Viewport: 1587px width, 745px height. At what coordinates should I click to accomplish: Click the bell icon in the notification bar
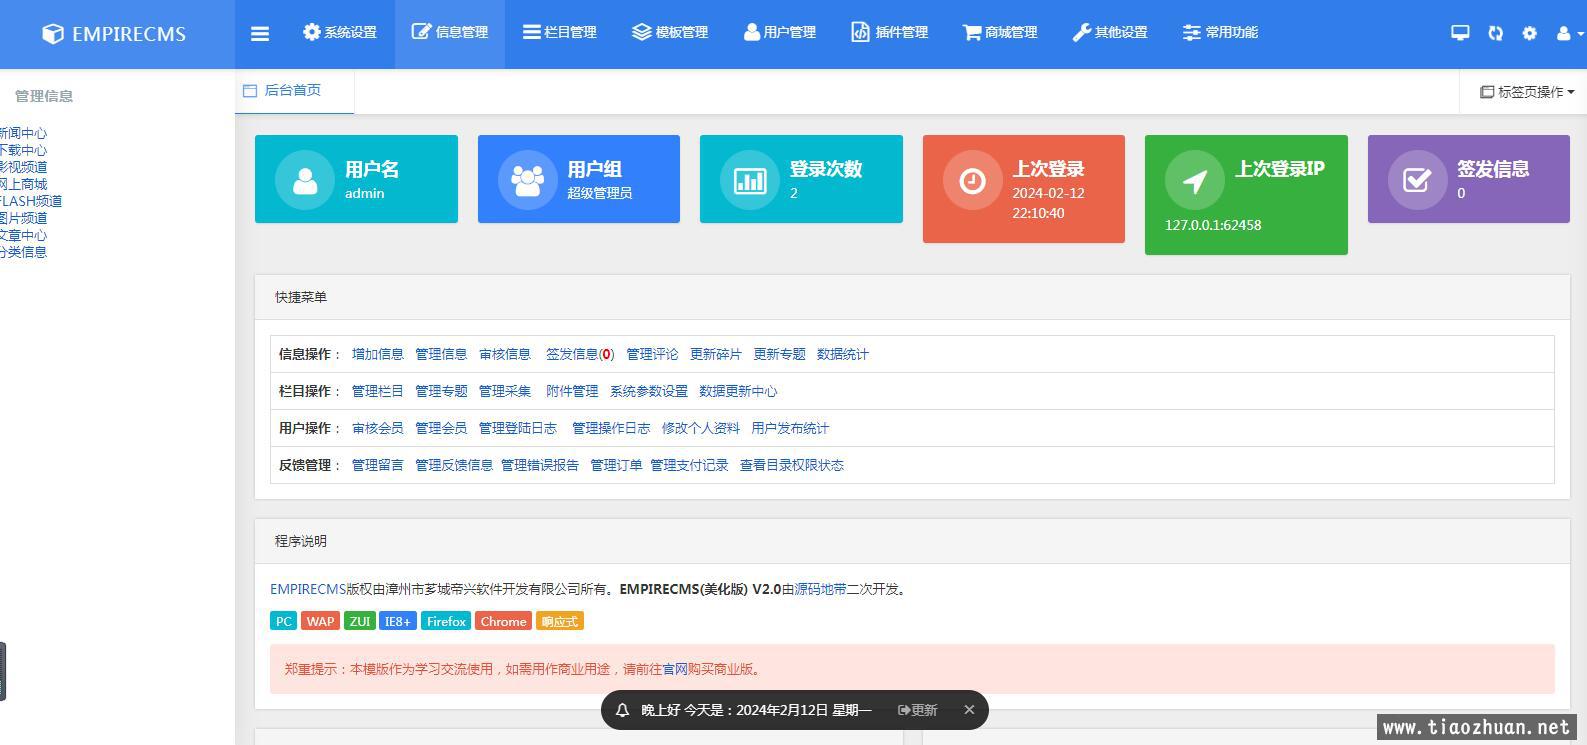(x=622, y=710)
